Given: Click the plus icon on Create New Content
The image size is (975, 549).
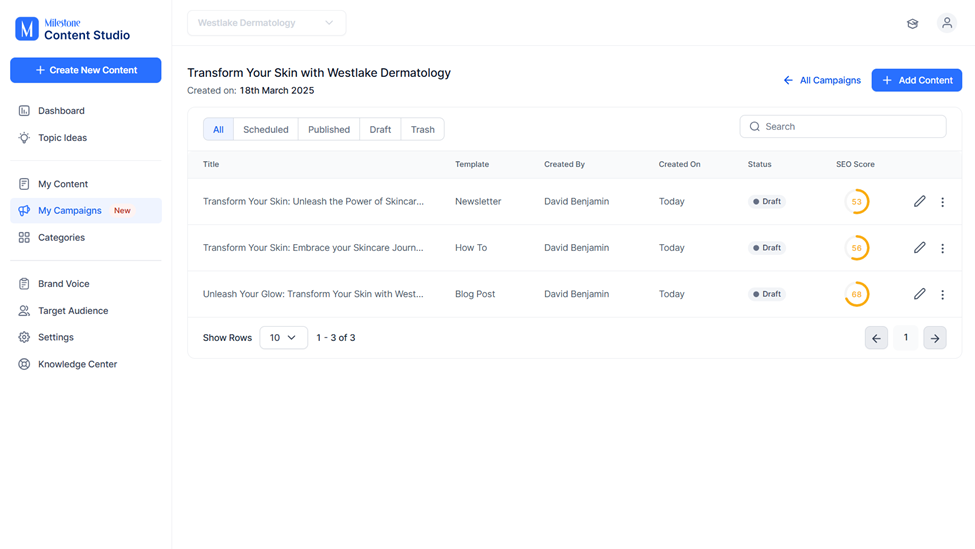Looking at the screenshot, I should 40,70.
